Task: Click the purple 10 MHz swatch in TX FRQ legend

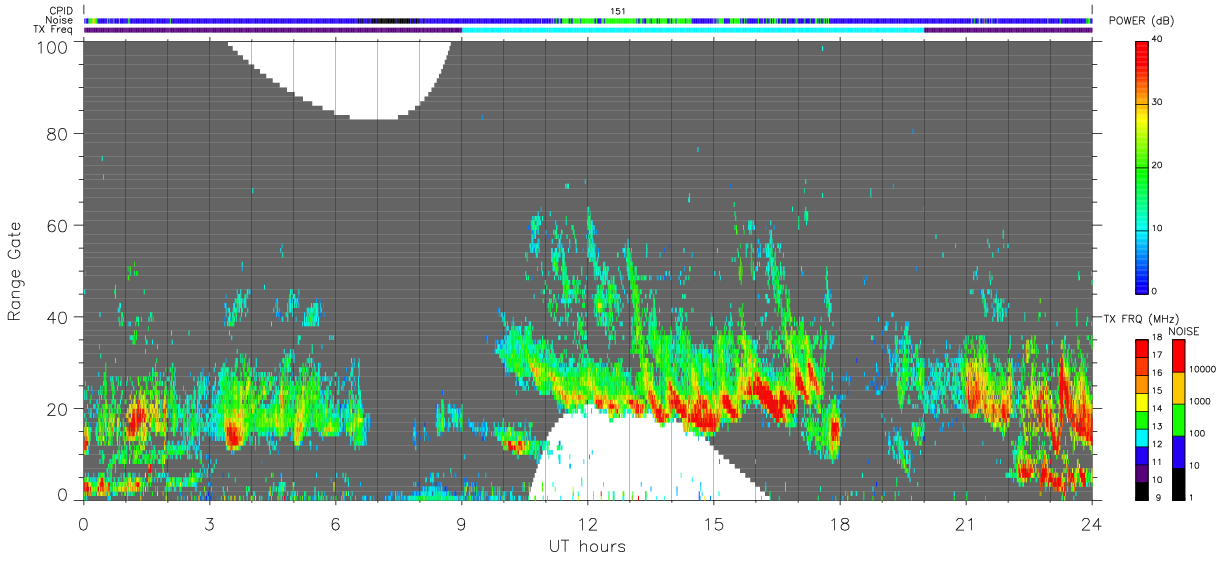Action: 1142,473
